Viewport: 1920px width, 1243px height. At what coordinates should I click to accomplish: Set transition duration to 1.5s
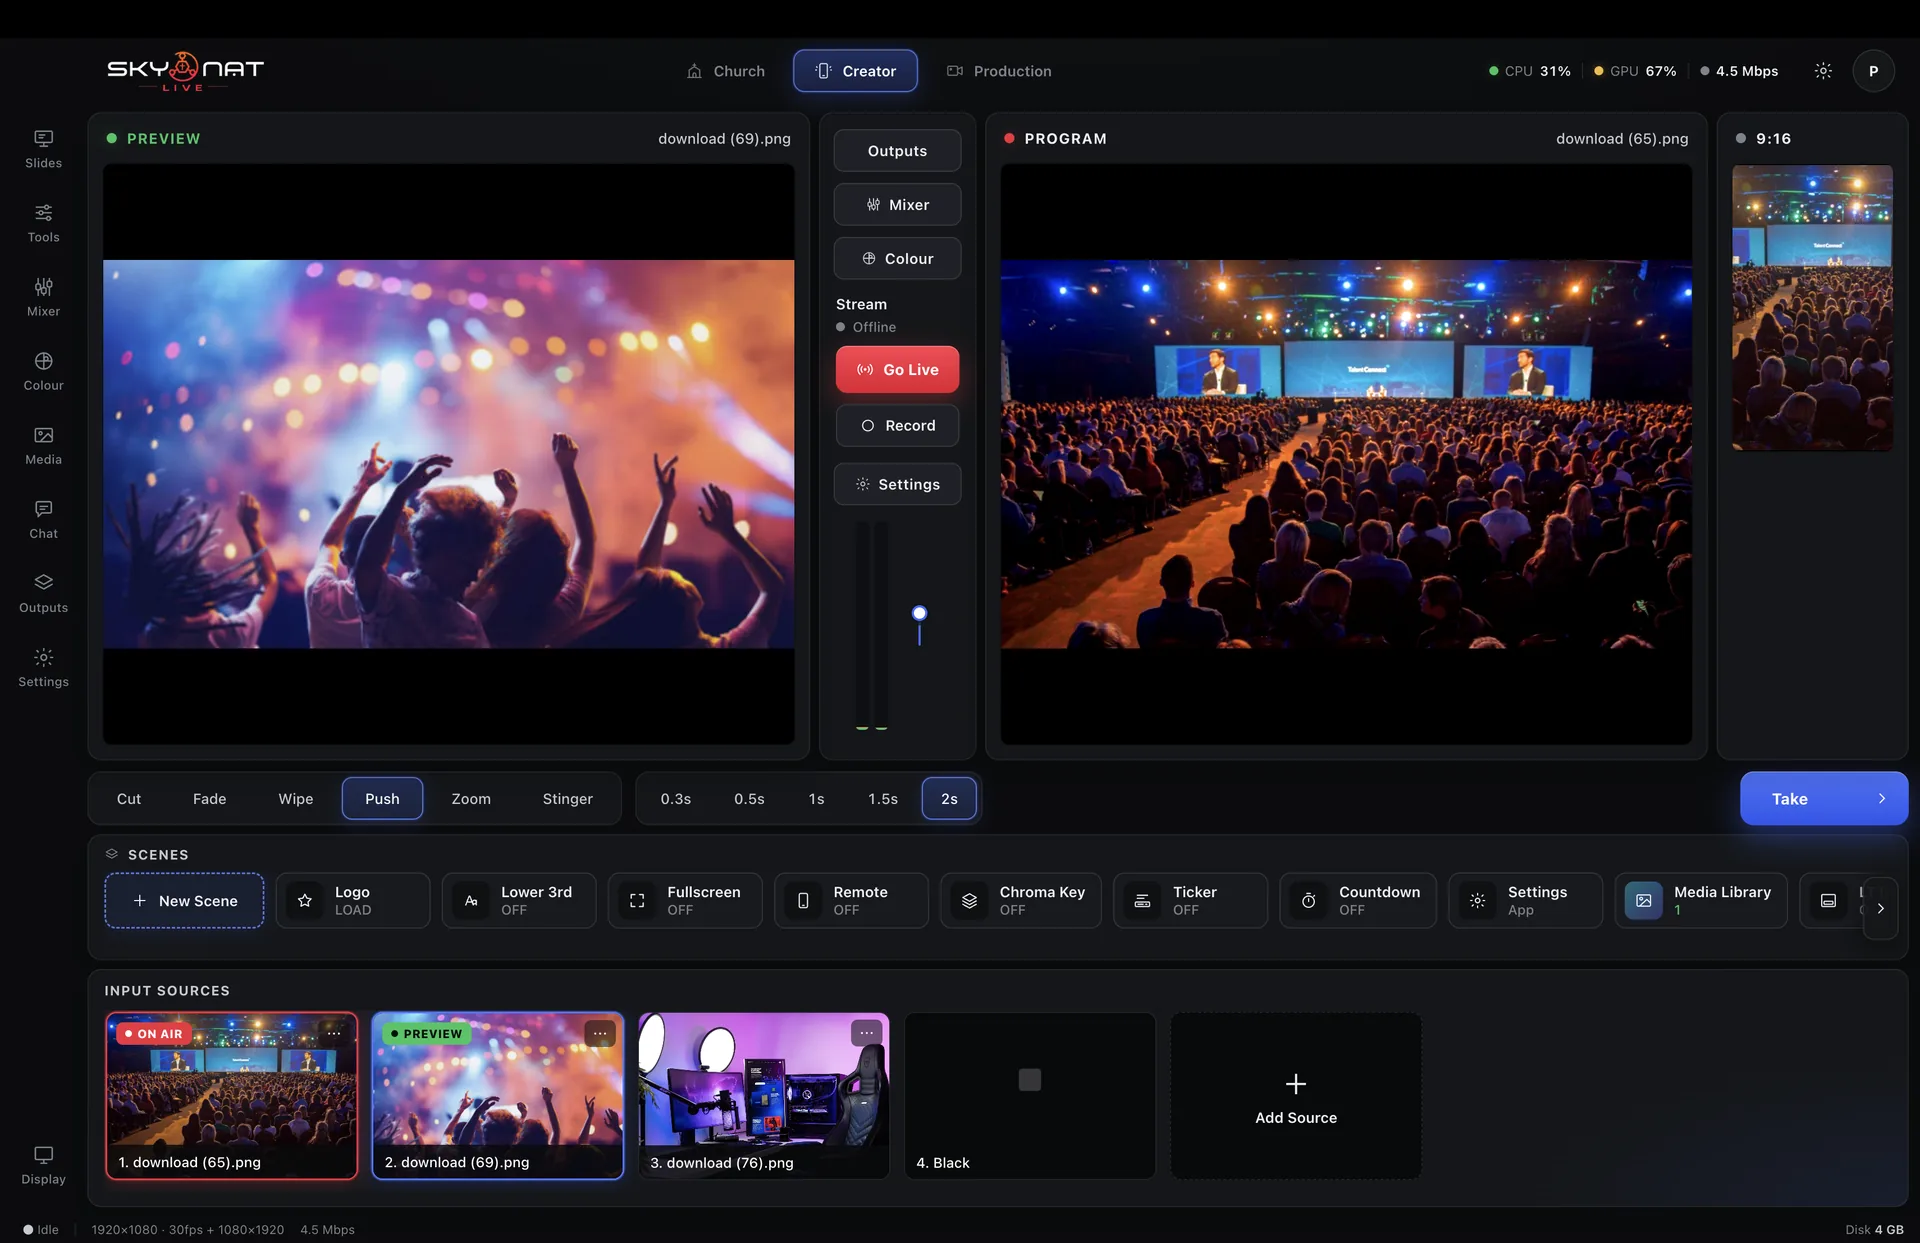pyautogui.click(x=882, y=799)
